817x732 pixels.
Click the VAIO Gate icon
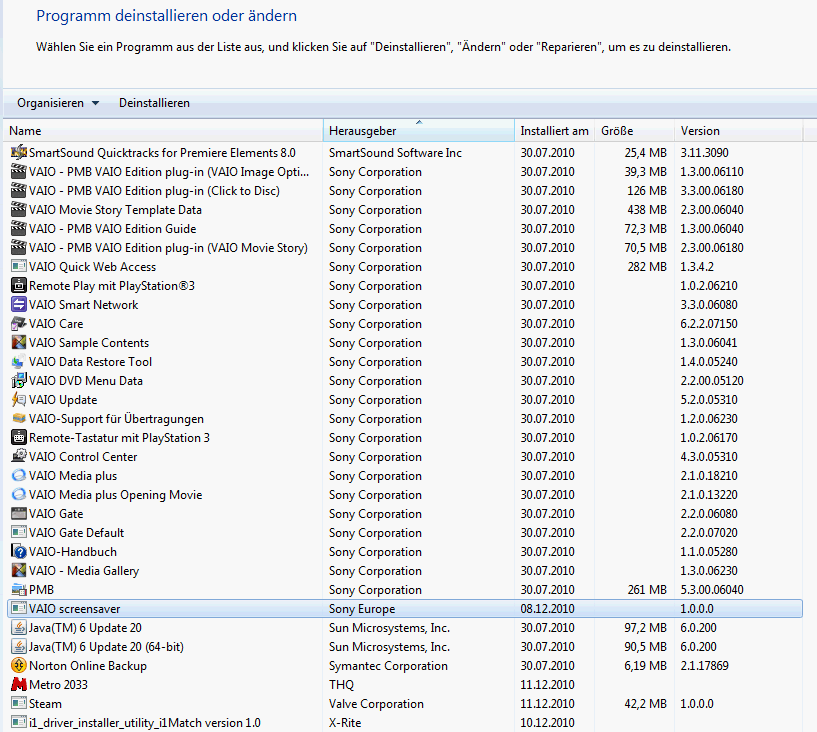click(x=19, y=514)
